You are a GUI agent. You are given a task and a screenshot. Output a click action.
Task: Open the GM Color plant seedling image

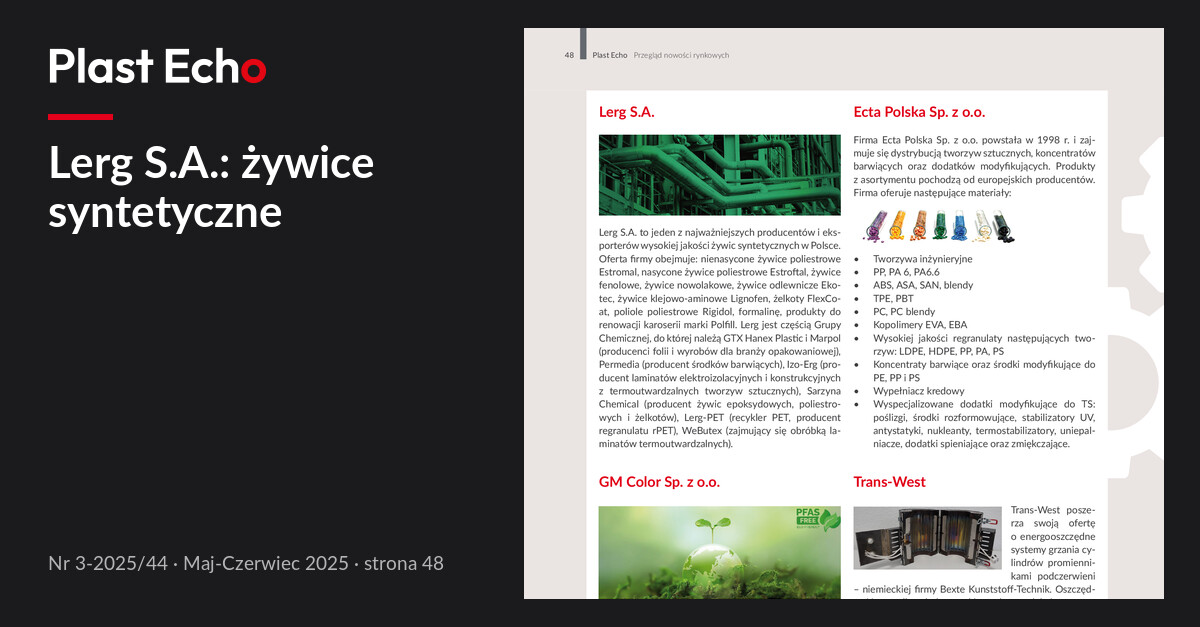click(719, 552)
